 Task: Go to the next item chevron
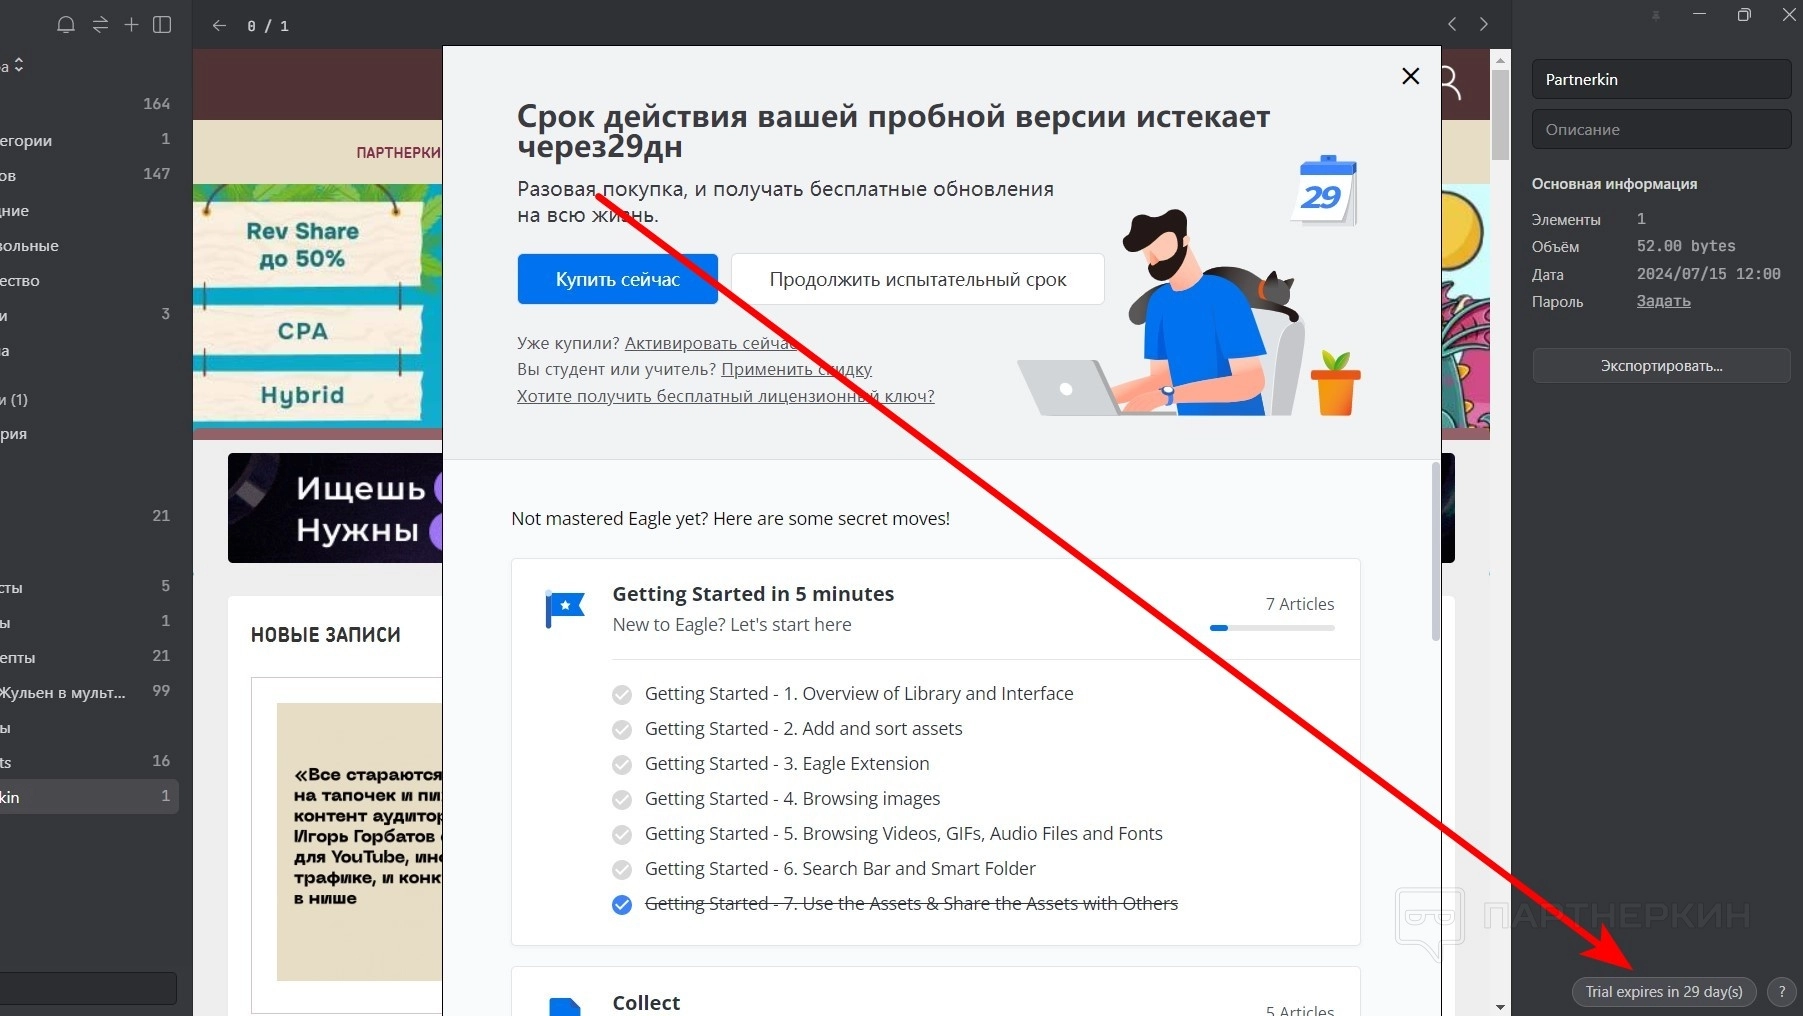[x=1484, y=24]
